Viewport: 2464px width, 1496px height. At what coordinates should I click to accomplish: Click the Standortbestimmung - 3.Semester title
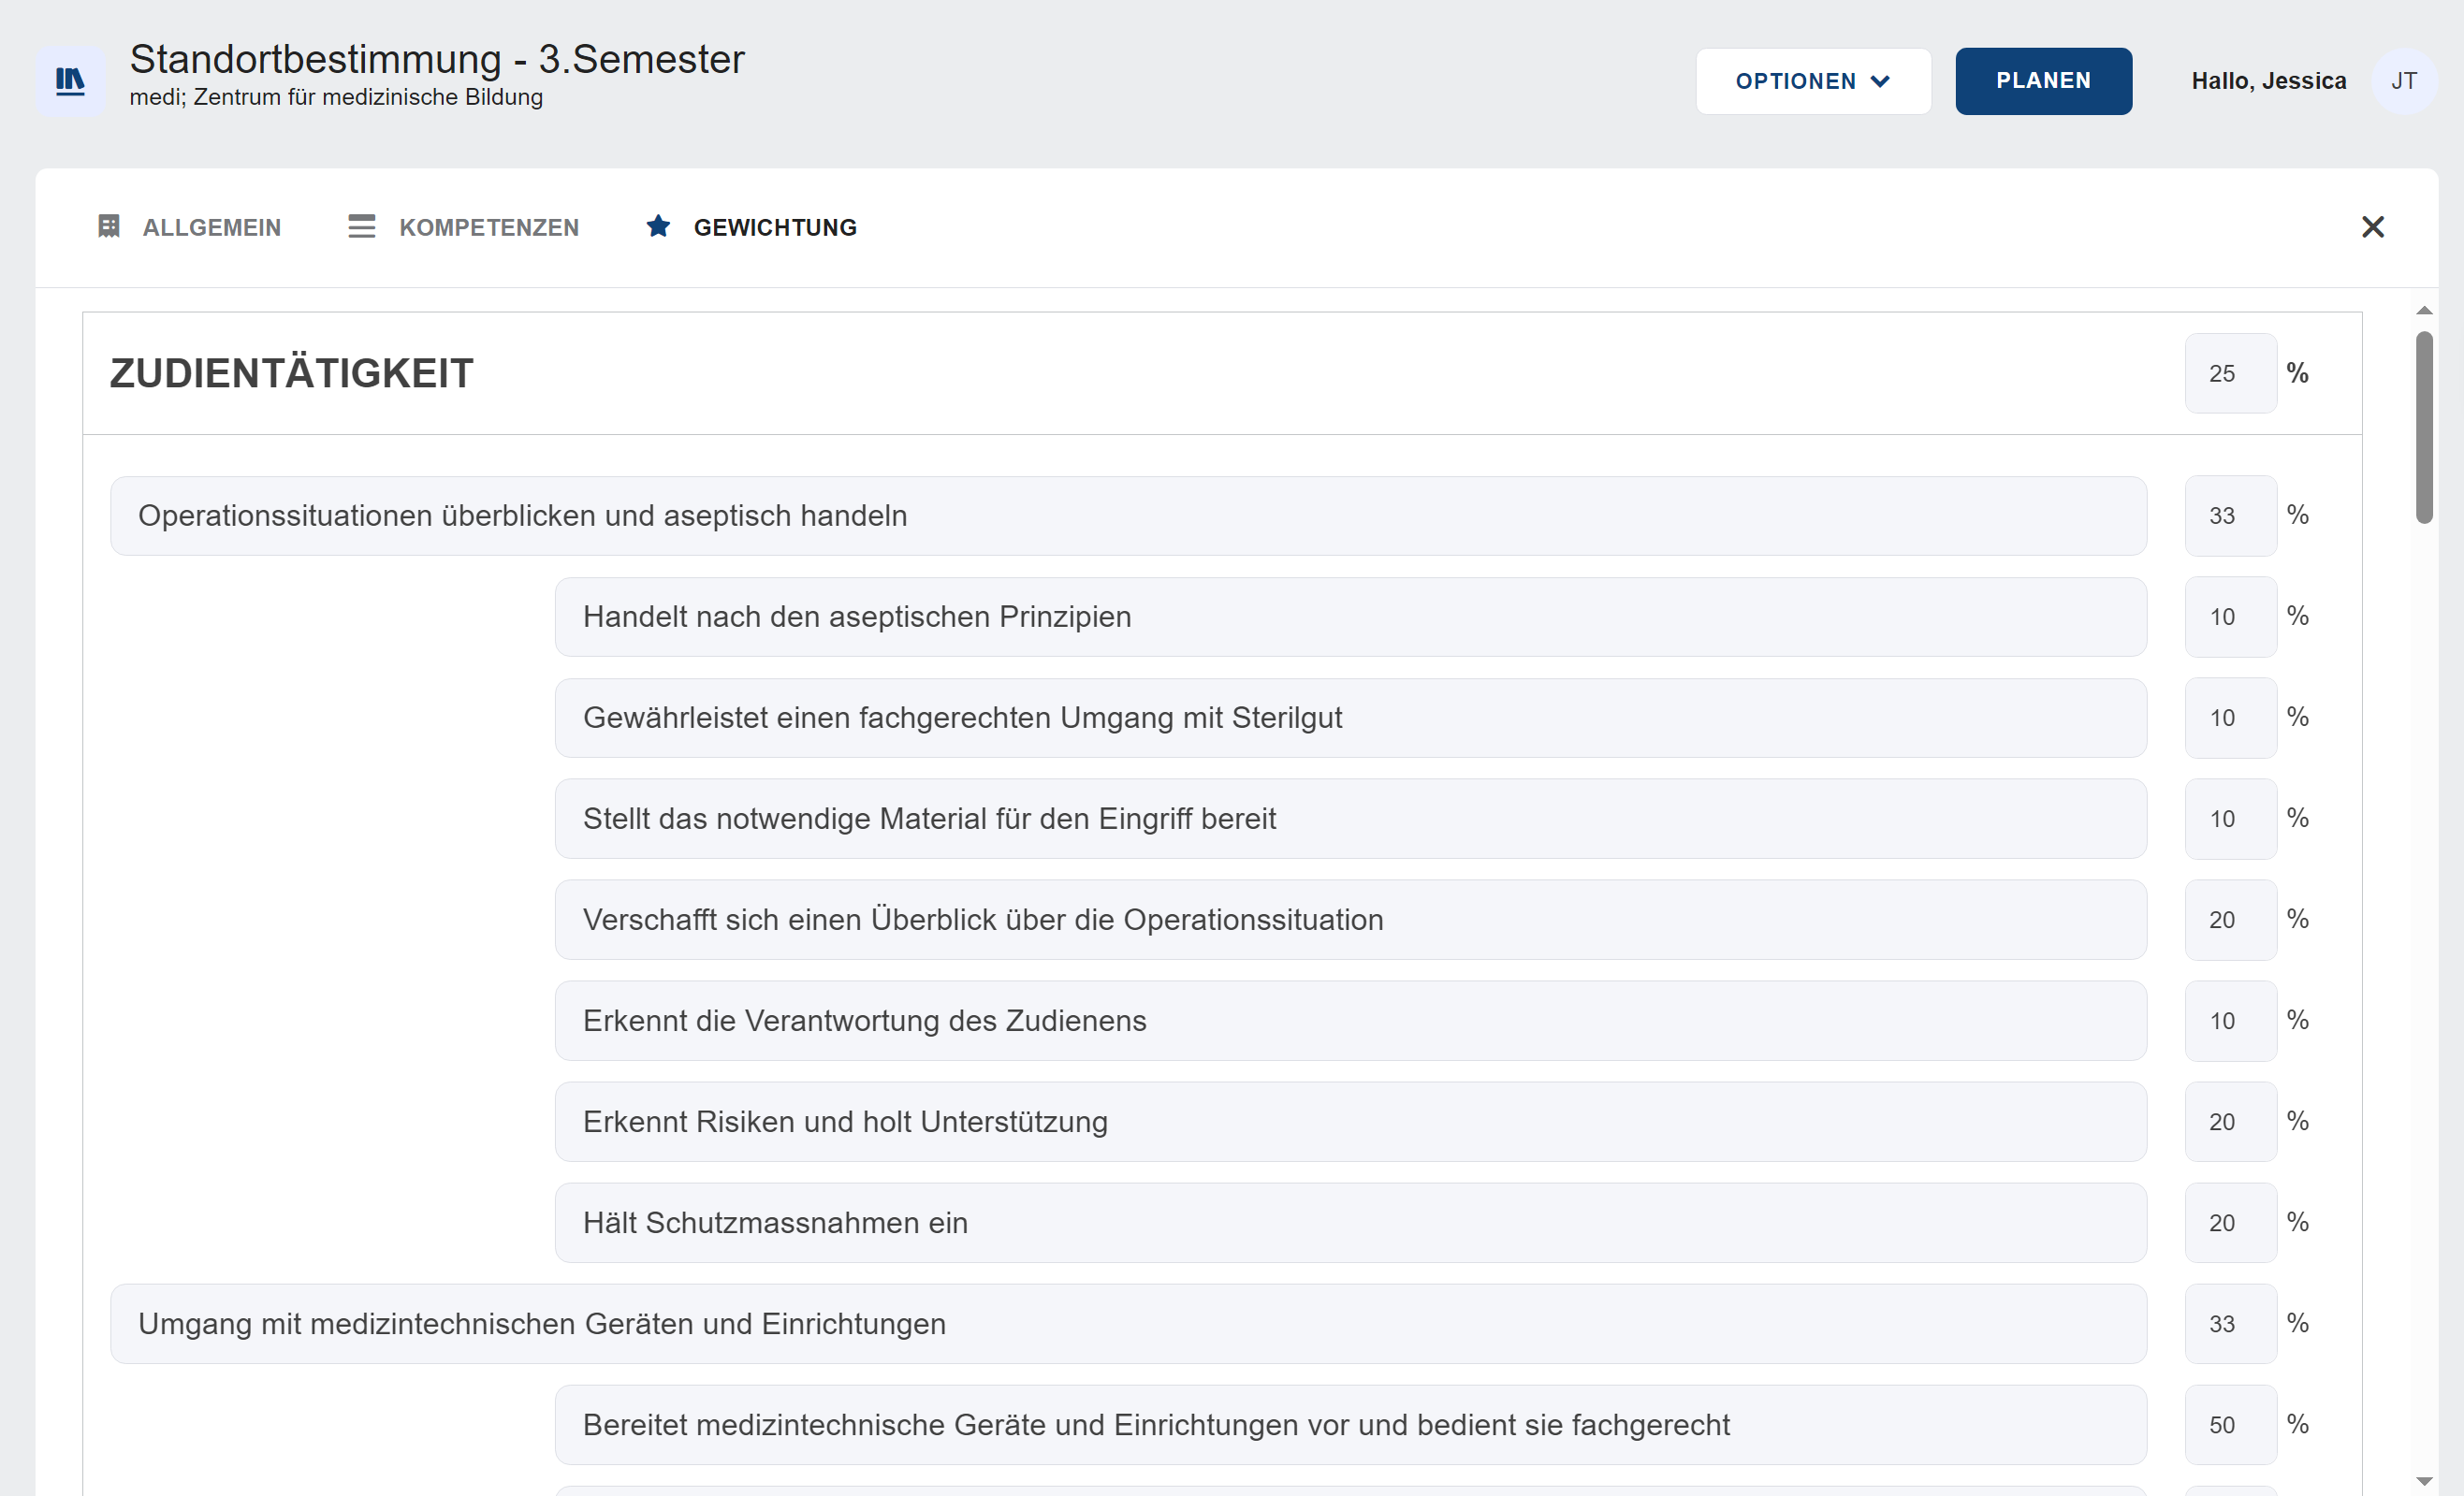pyautogui.click(x=437, y=59)
